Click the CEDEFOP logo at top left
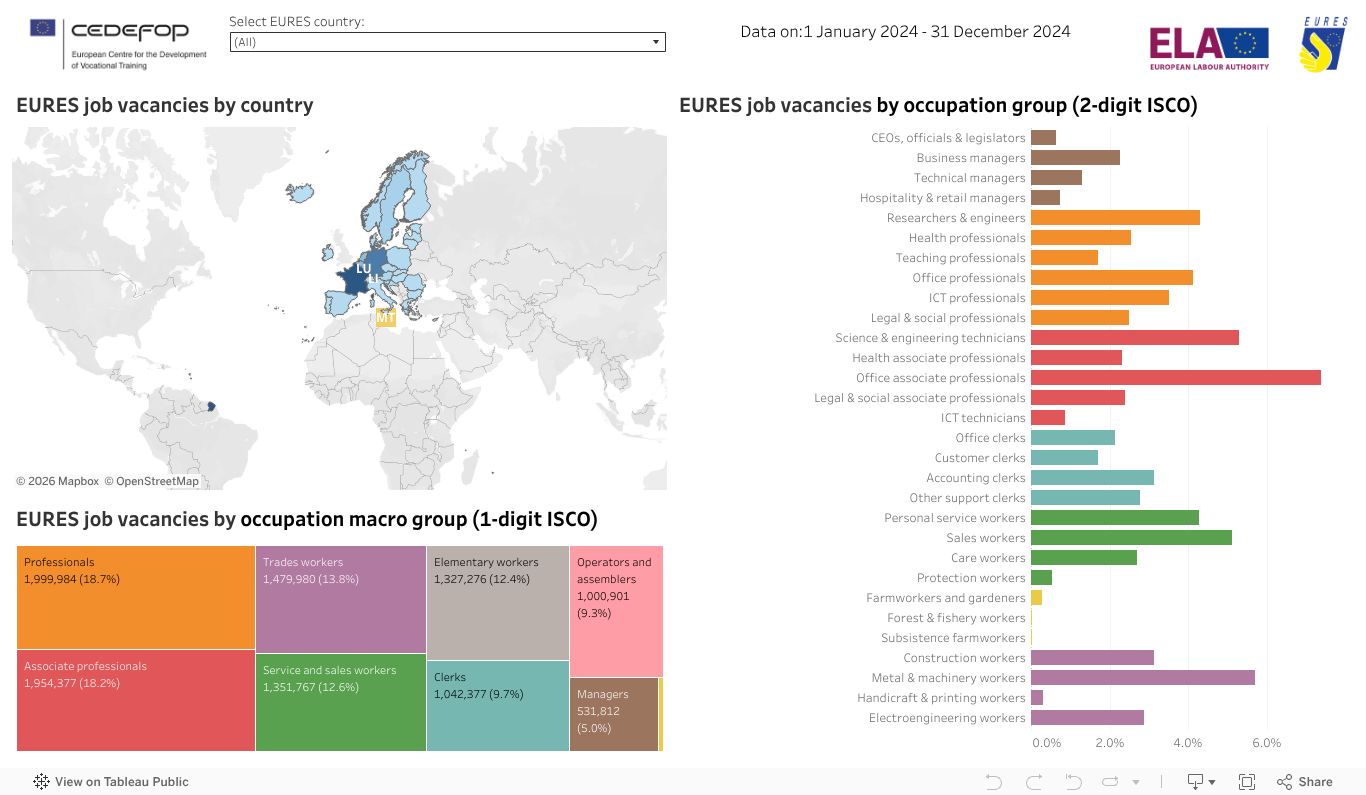The height and width of the screenshot is (795, 1366). coord(118,44)
